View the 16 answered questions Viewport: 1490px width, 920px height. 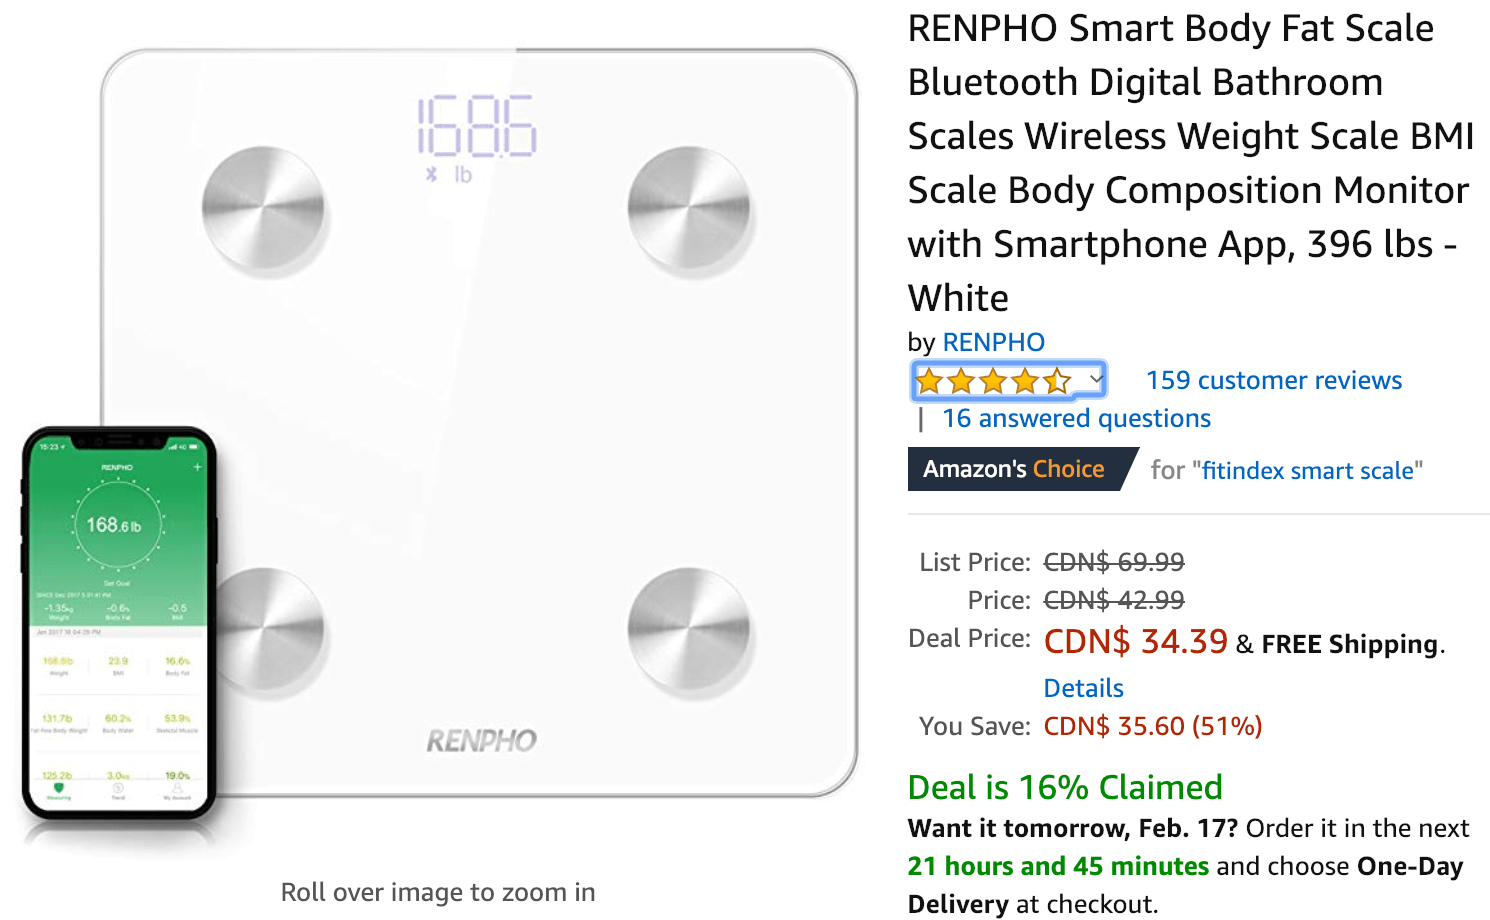pyautogui.click(x=1076, y=418)
